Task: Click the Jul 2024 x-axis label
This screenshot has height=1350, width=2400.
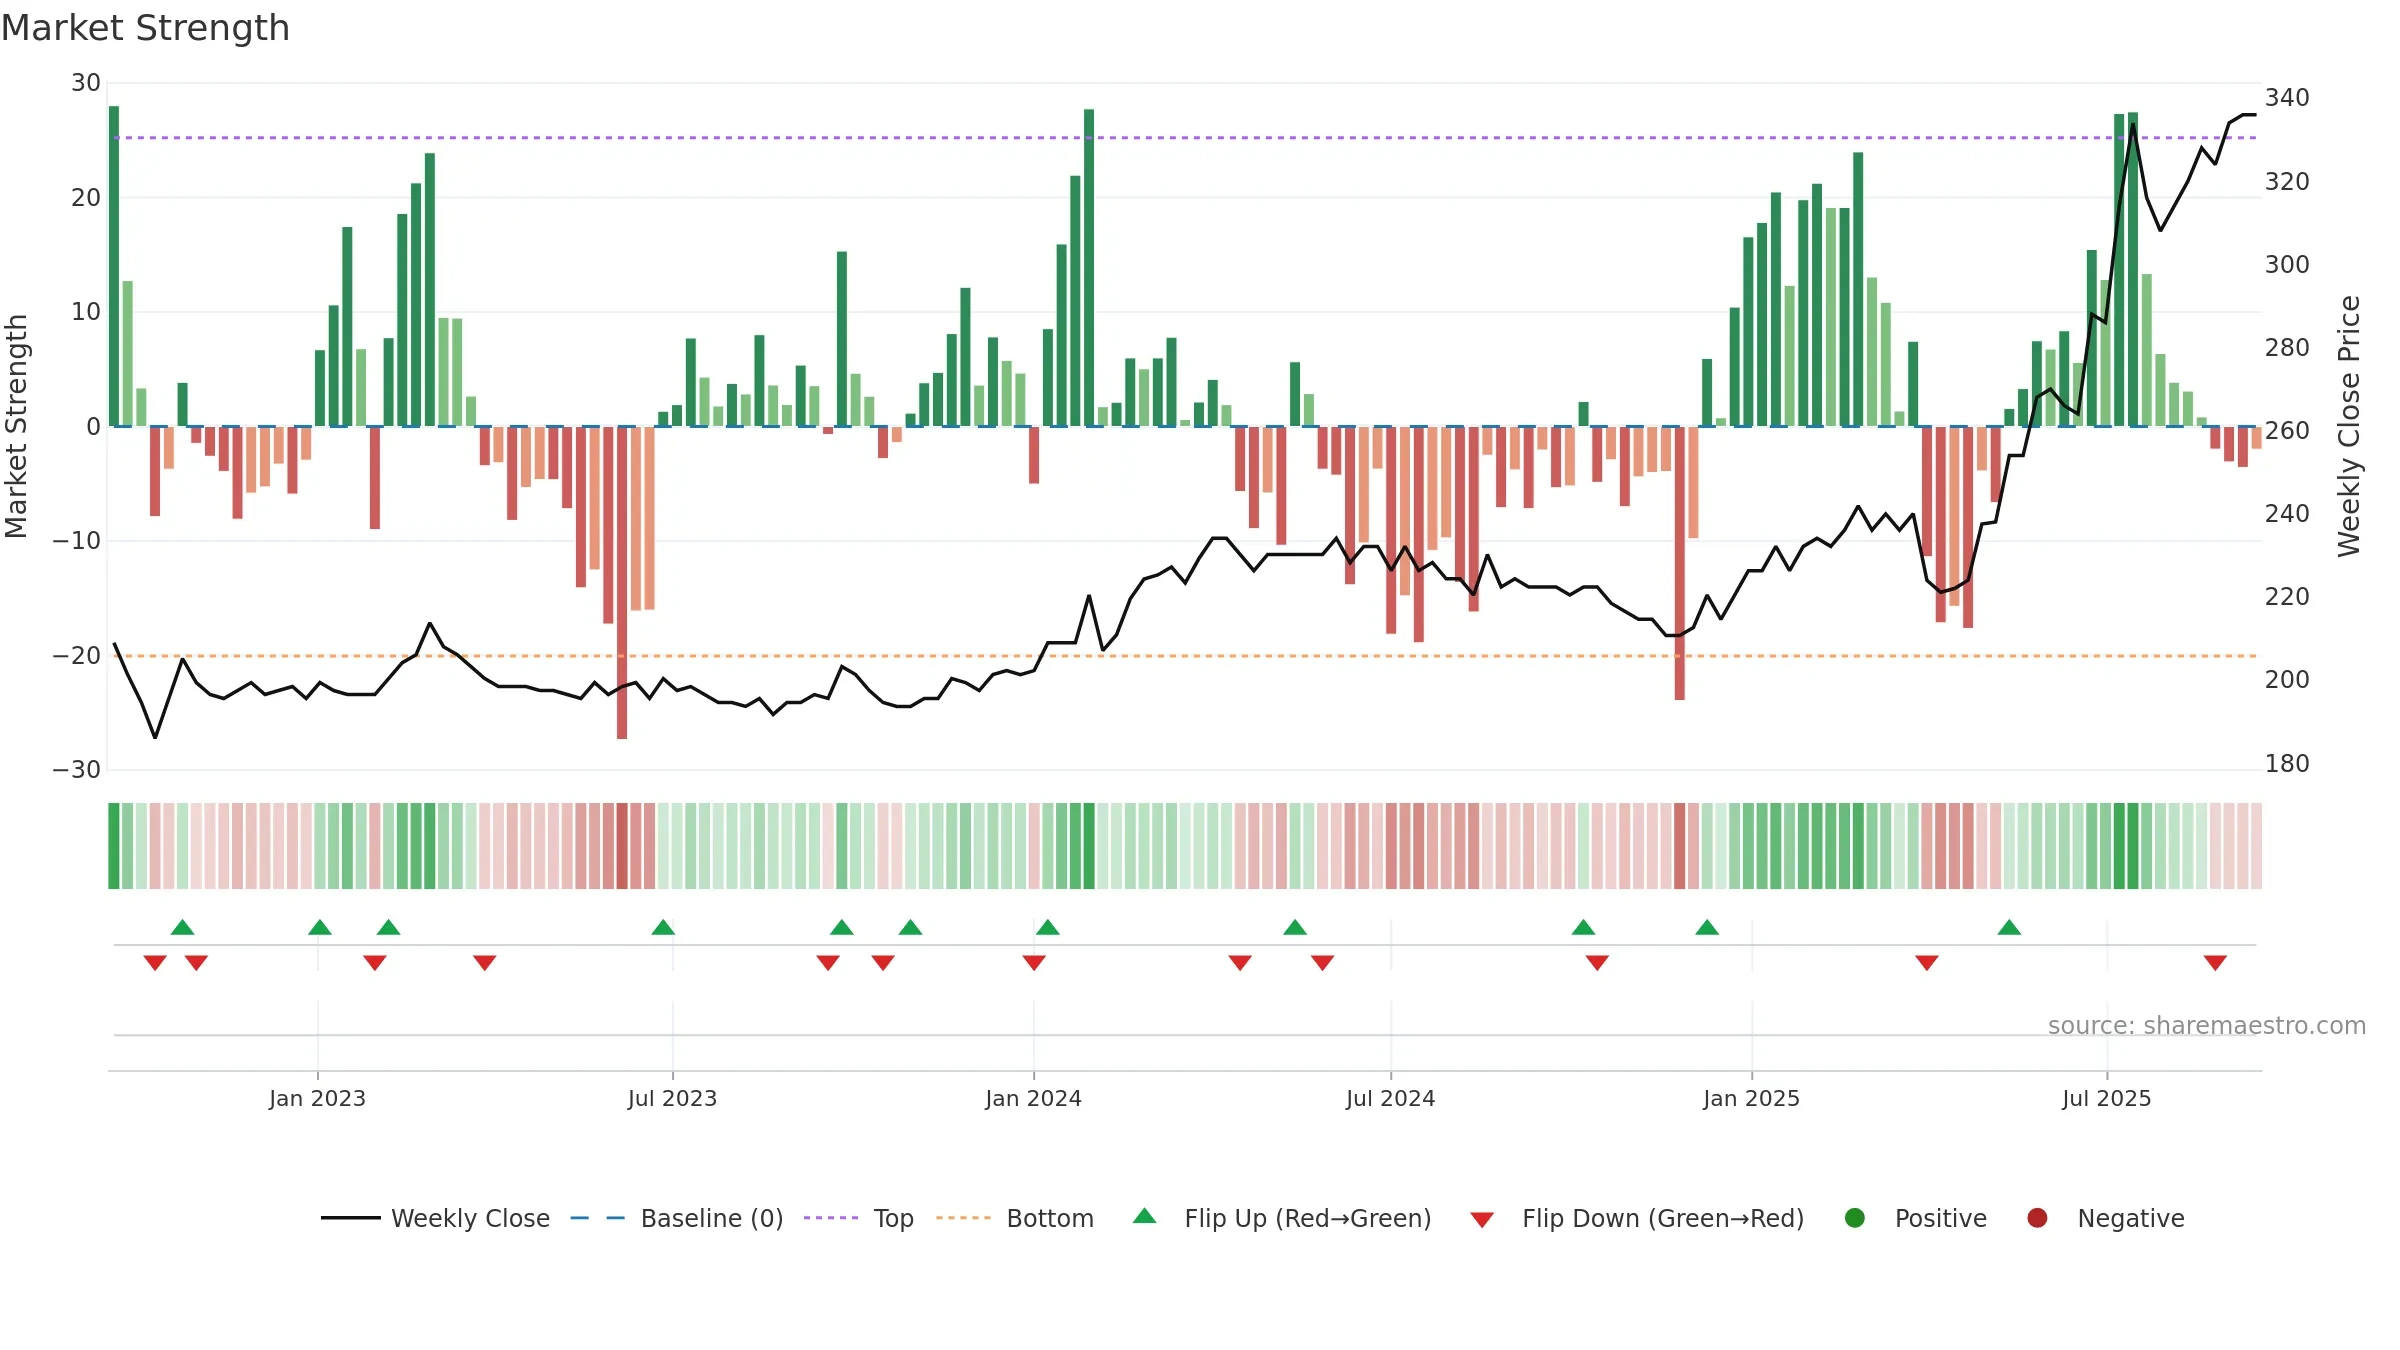Action: click(x=1390, y=1098)
